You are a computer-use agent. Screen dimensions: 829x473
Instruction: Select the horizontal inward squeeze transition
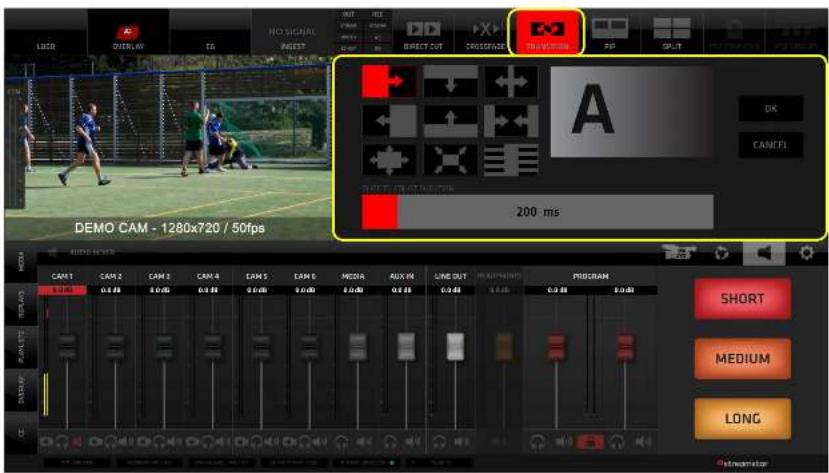pyautogui.click(x=511, y=121)
